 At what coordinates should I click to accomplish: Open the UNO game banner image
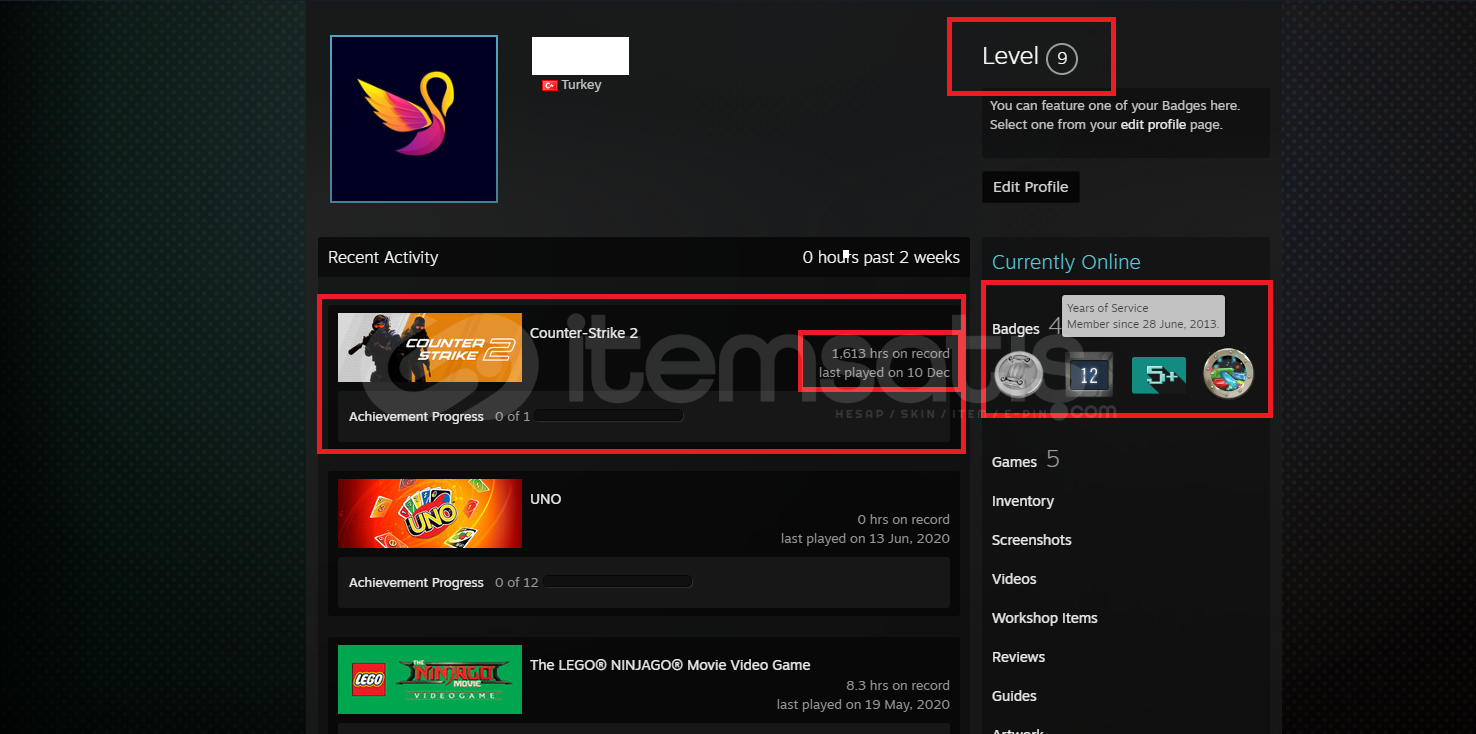pyautogui.click(x=430, y=513)
